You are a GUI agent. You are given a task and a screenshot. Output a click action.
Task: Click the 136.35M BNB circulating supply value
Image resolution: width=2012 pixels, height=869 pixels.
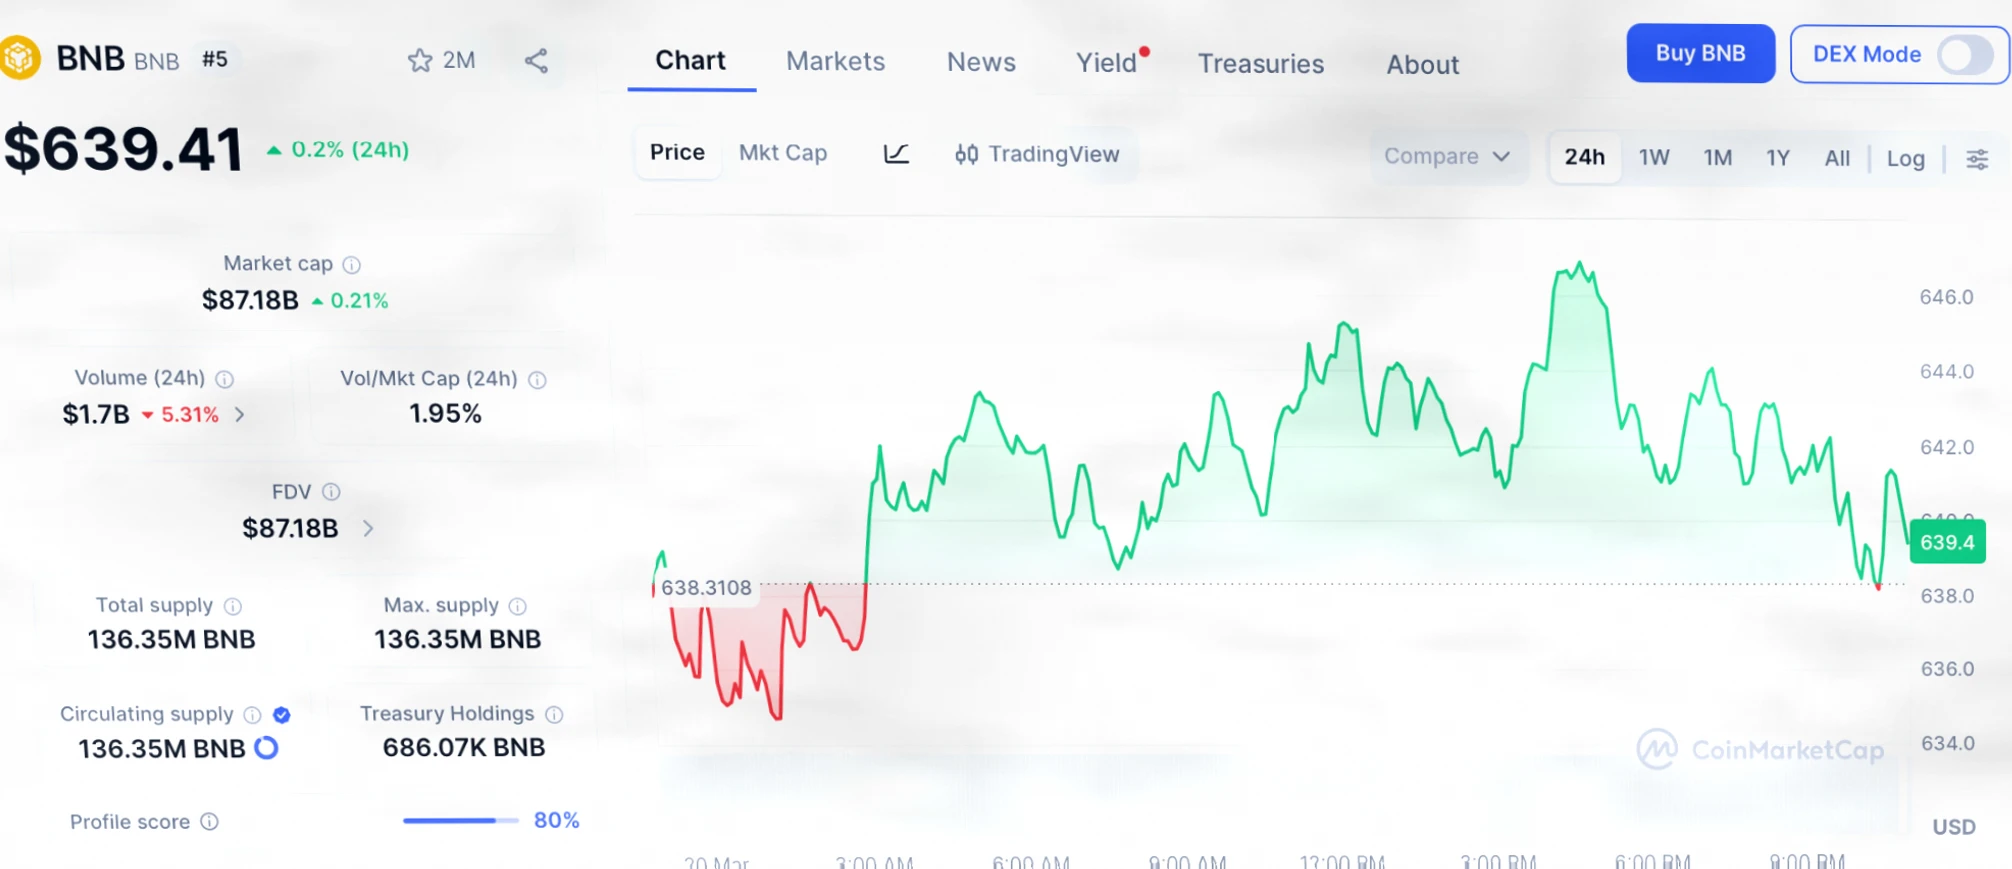click(161, 748)
